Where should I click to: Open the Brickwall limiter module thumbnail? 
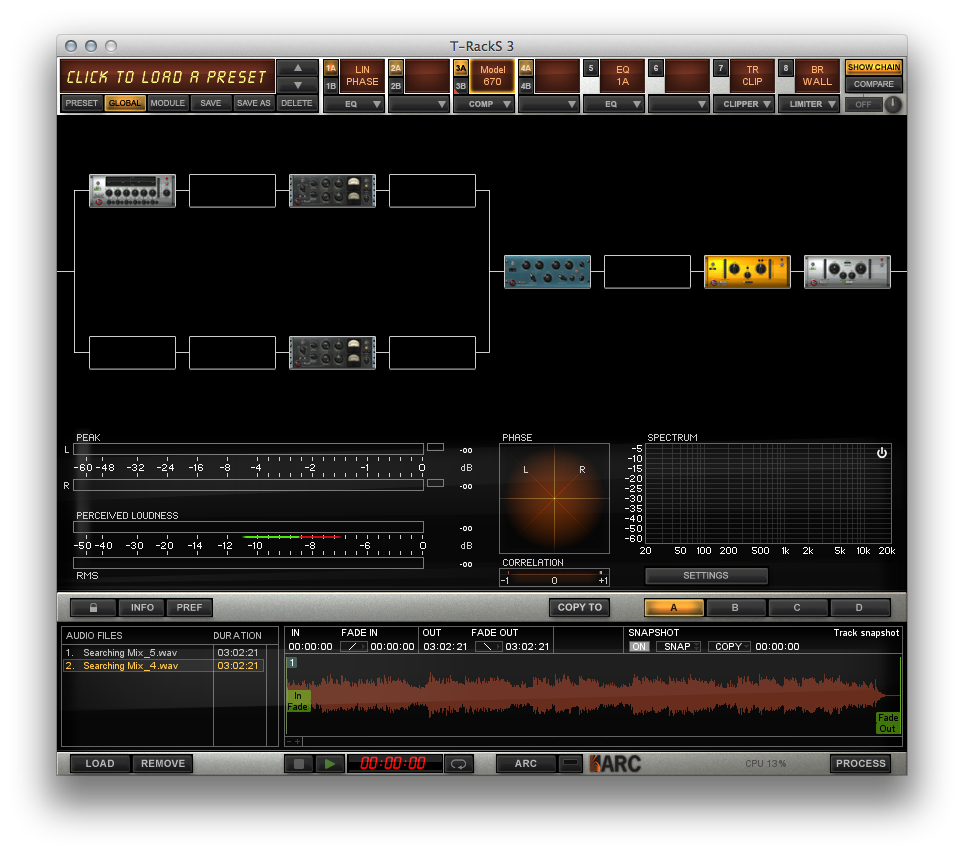[x=847, y=272]
